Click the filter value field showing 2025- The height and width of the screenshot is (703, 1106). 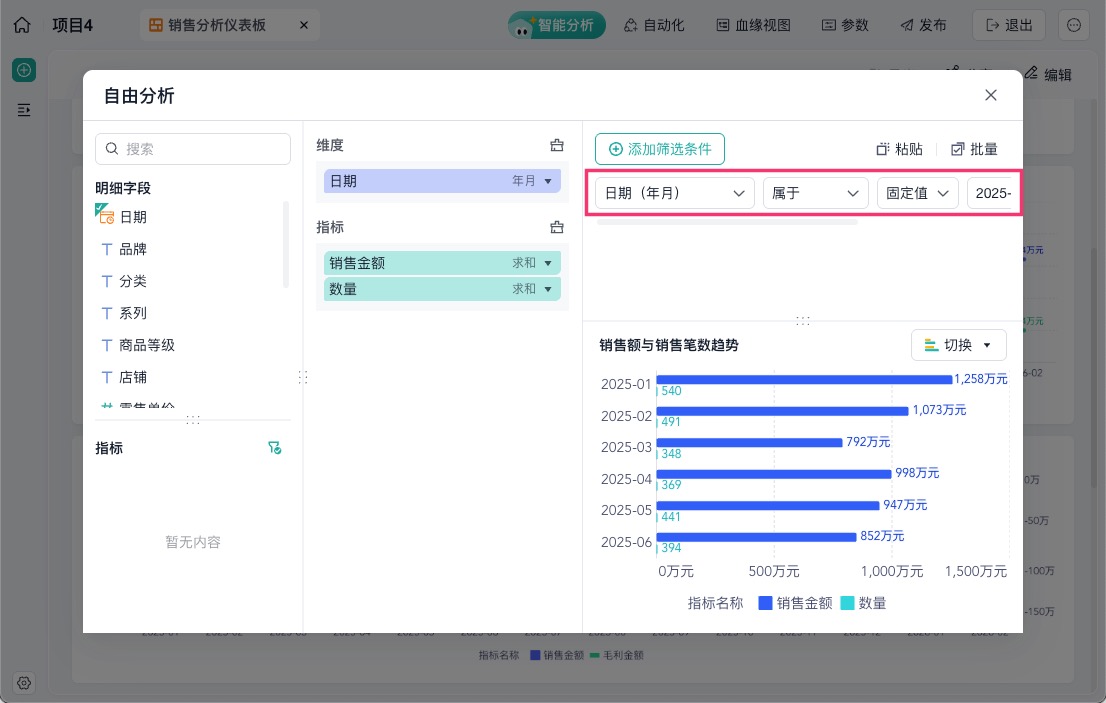point(994,193)
